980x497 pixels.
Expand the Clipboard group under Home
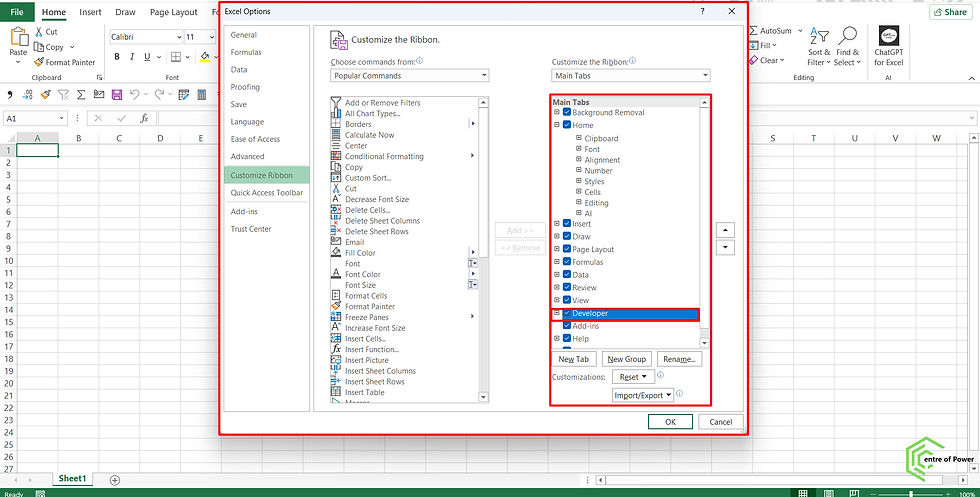coord(579,138)
